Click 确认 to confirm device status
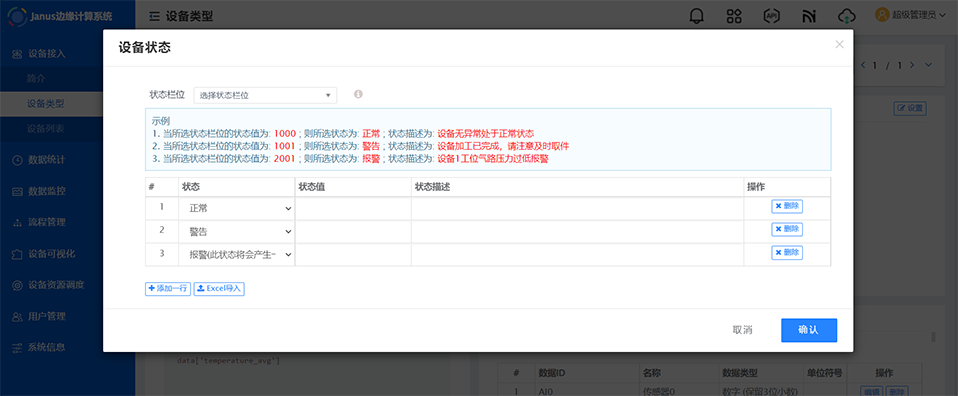The width and height of the screenshot is (958, 396). 809,330
